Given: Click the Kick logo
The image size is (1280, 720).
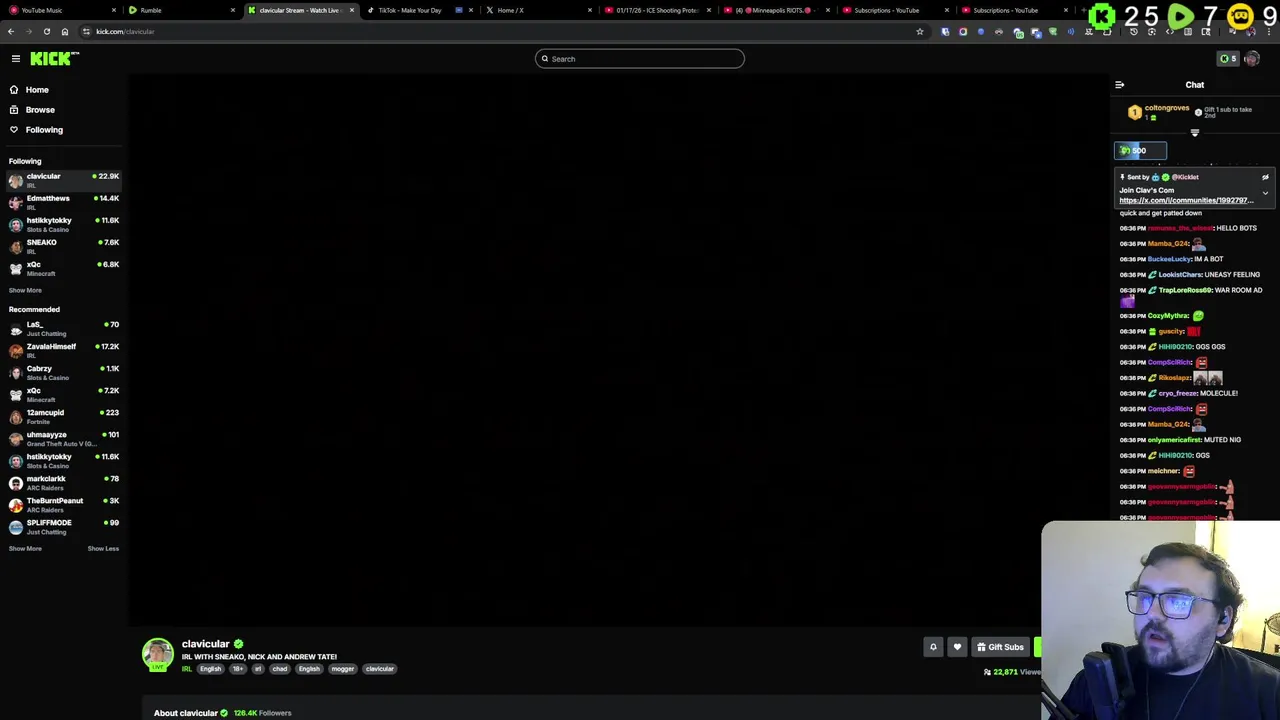Looking at the screenshot, I should coord(54,59).
